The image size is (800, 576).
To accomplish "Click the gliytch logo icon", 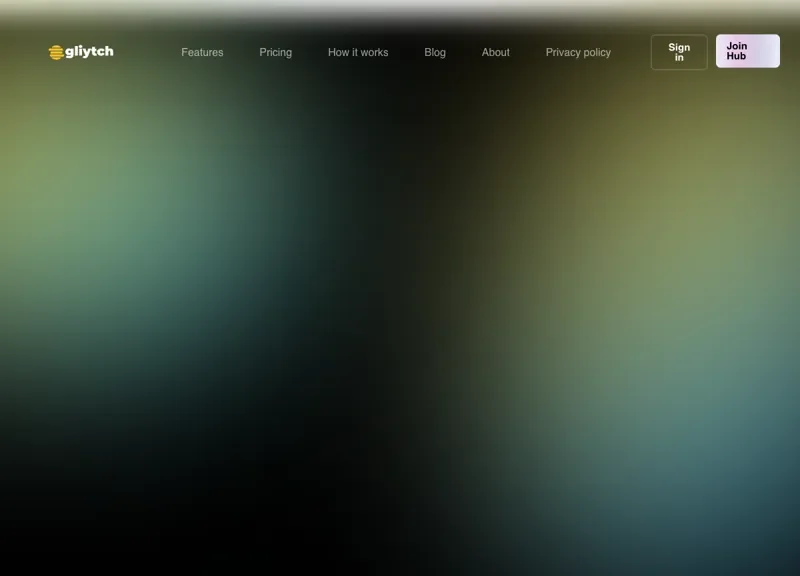I will (56, 52).
